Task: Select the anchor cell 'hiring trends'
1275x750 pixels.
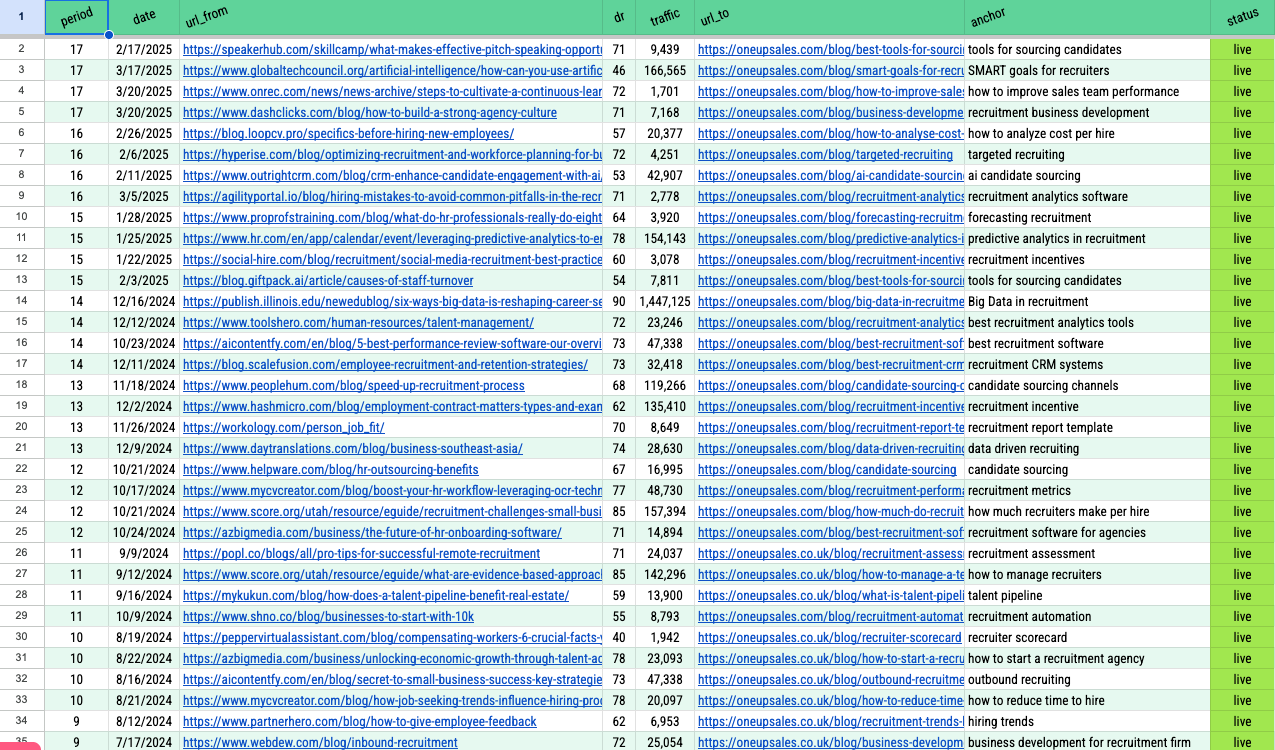Action: coord(1087,721)
